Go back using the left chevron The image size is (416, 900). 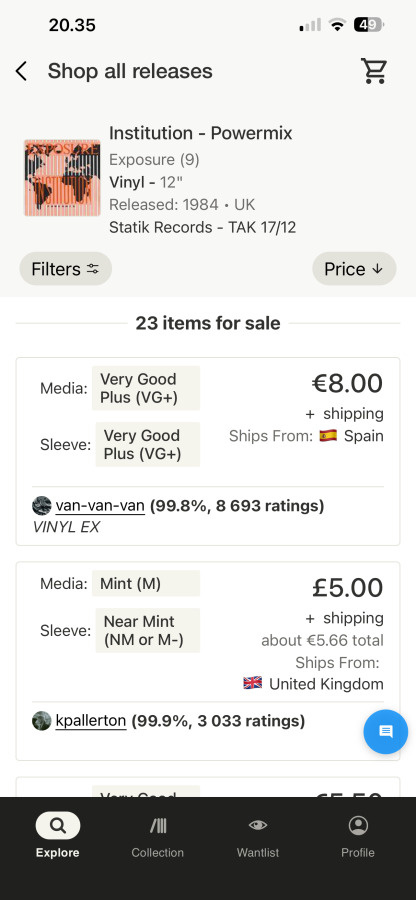(x=21, y=72)
